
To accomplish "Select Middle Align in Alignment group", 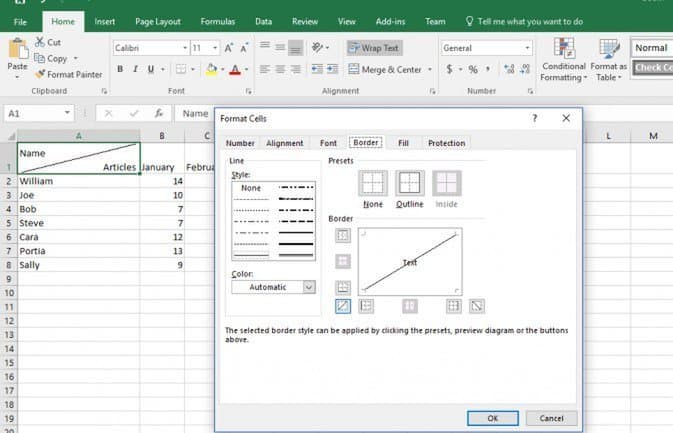I will 280,47.
